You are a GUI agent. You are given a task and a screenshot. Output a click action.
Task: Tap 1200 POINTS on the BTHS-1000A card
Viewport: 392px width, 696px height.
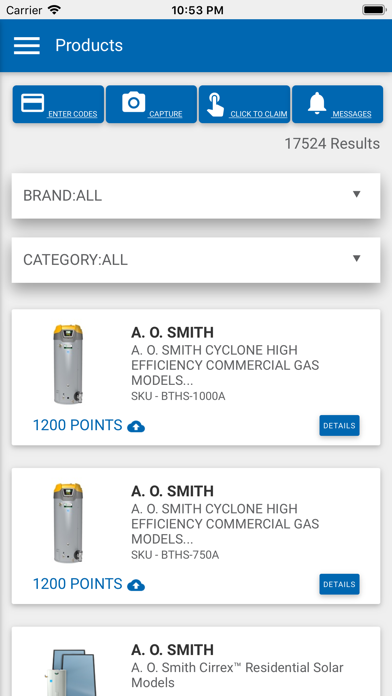click(78, 425)
